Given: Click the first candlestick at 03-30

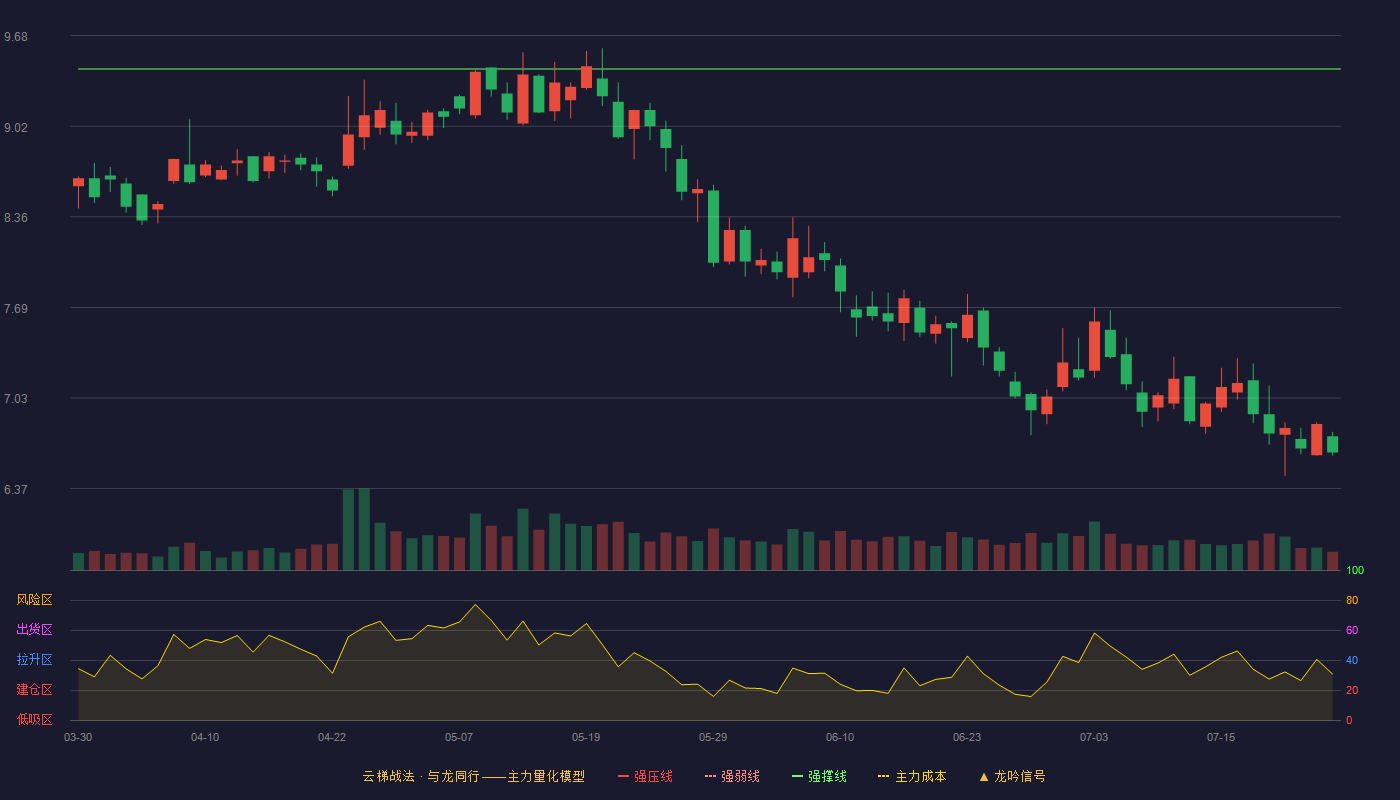Looking at the screenshot, I should [x=78, y=192].
